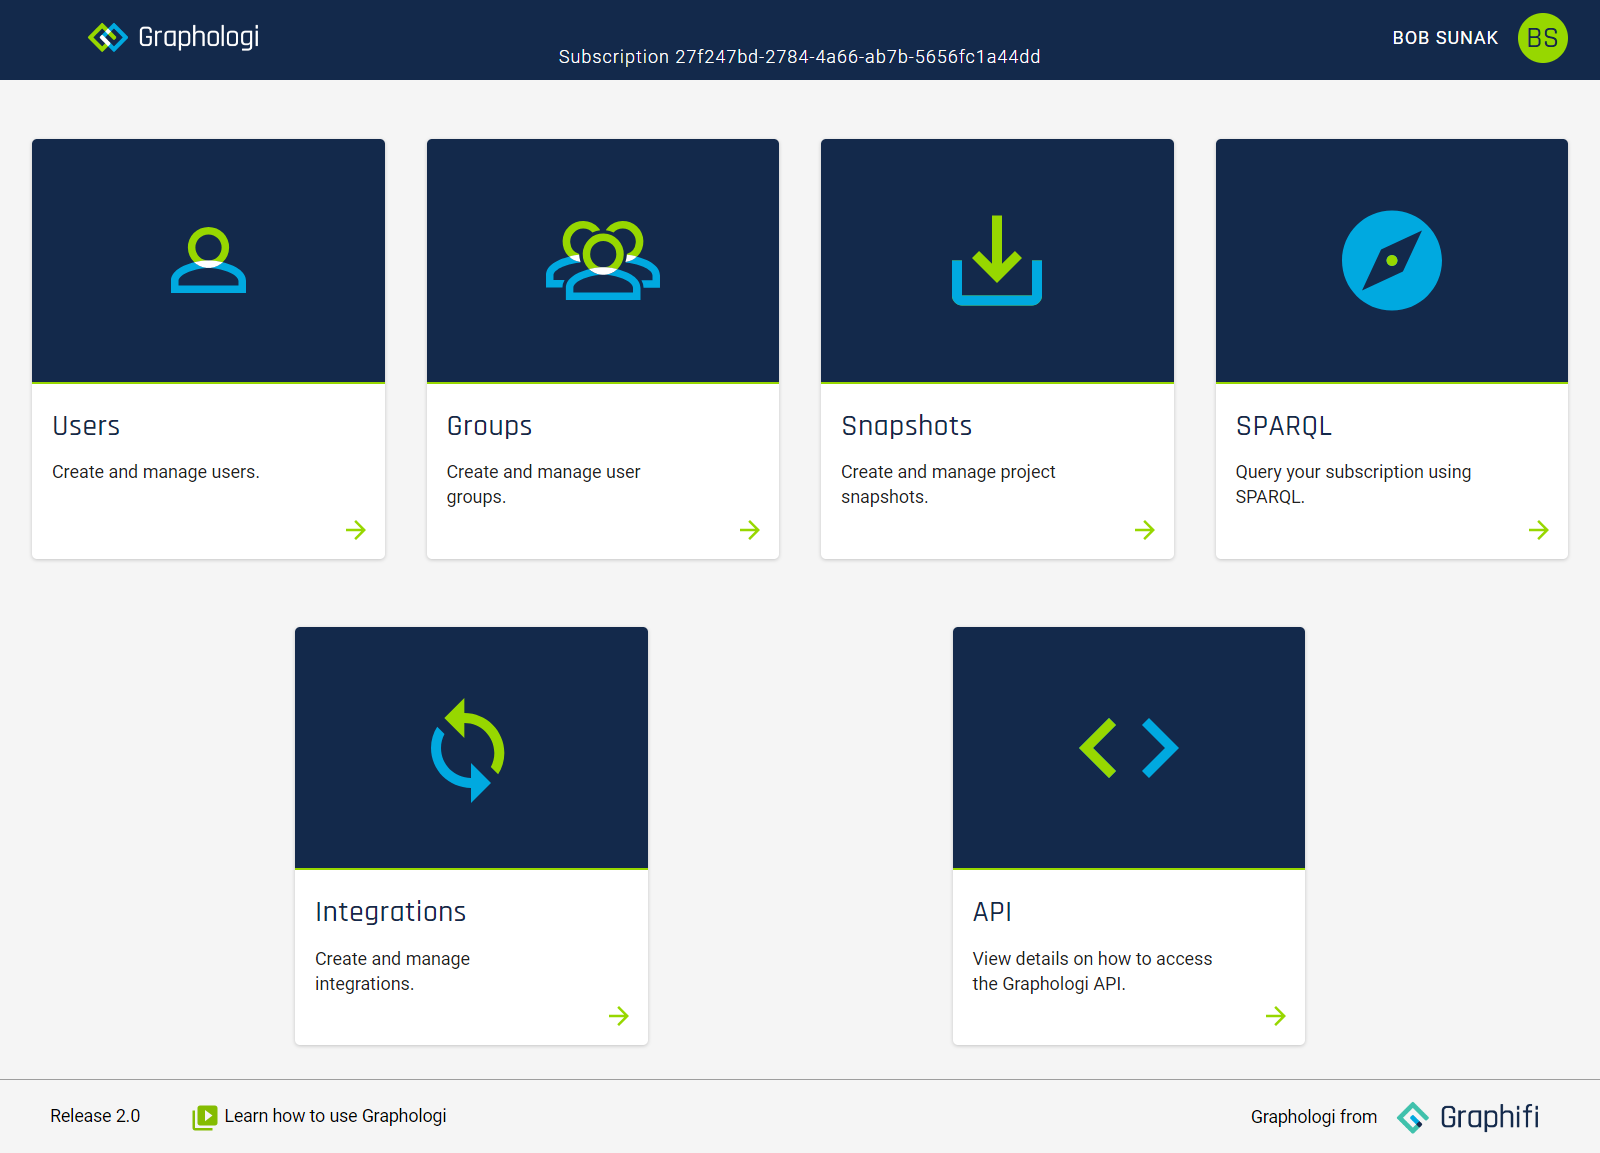This screenshot has height=1153, width=1600.
Task: Click the arrow on the Groups card
Action: coord(750,530)
